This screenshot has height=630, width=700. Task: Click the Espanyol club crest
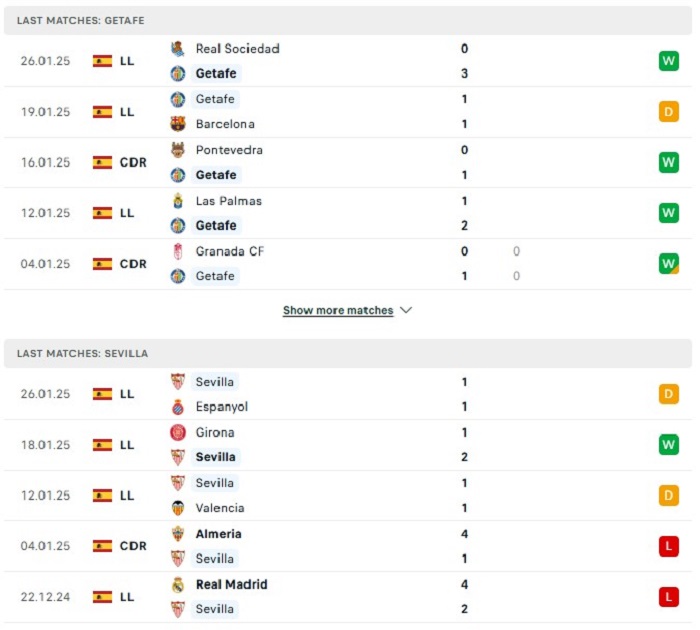tap(178, 407)
